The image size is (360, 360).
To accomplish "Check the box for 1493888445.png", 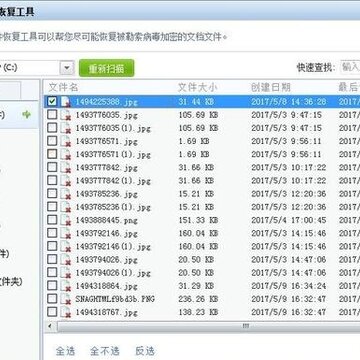I will pyautogui.click(x=52, y=220).
